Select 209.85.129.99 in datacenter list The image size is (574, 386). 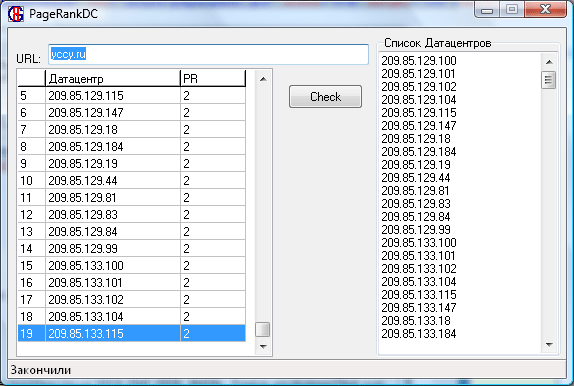coord(416,230)
